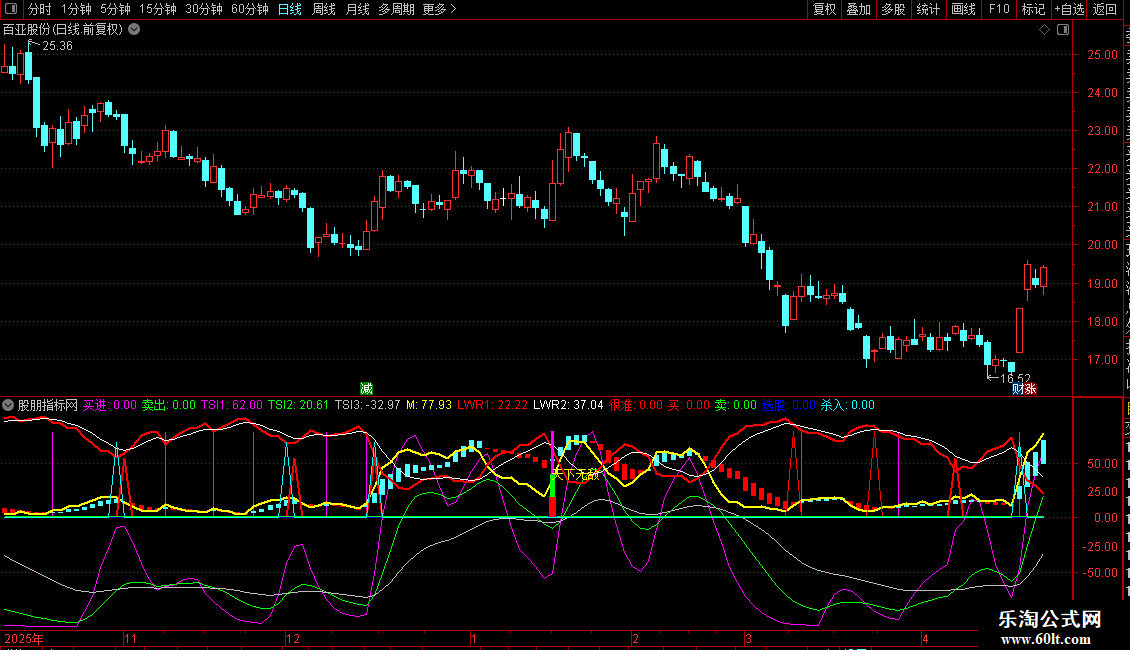Toggle the side panel icon at the toolbar's left end
This screenshot has height=650, width=1130.
11,9
